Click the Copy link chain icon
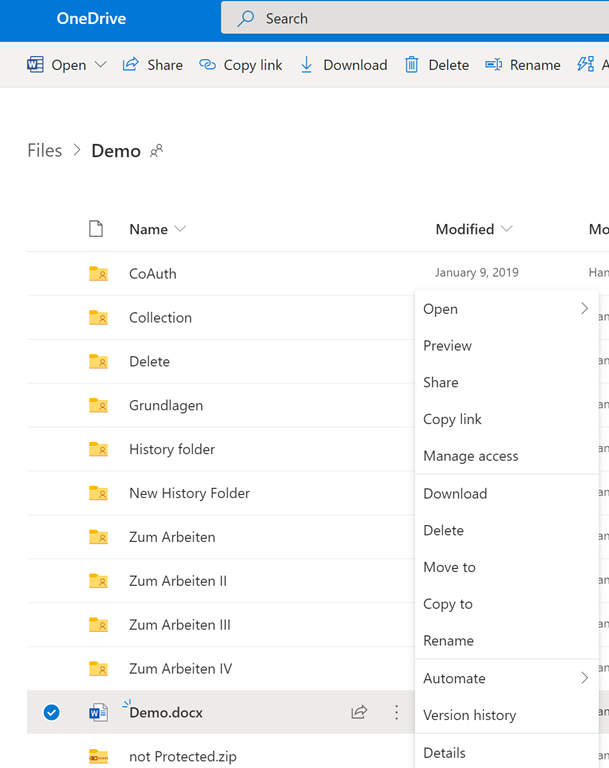 pyautogui.click(x=207, y=65)
